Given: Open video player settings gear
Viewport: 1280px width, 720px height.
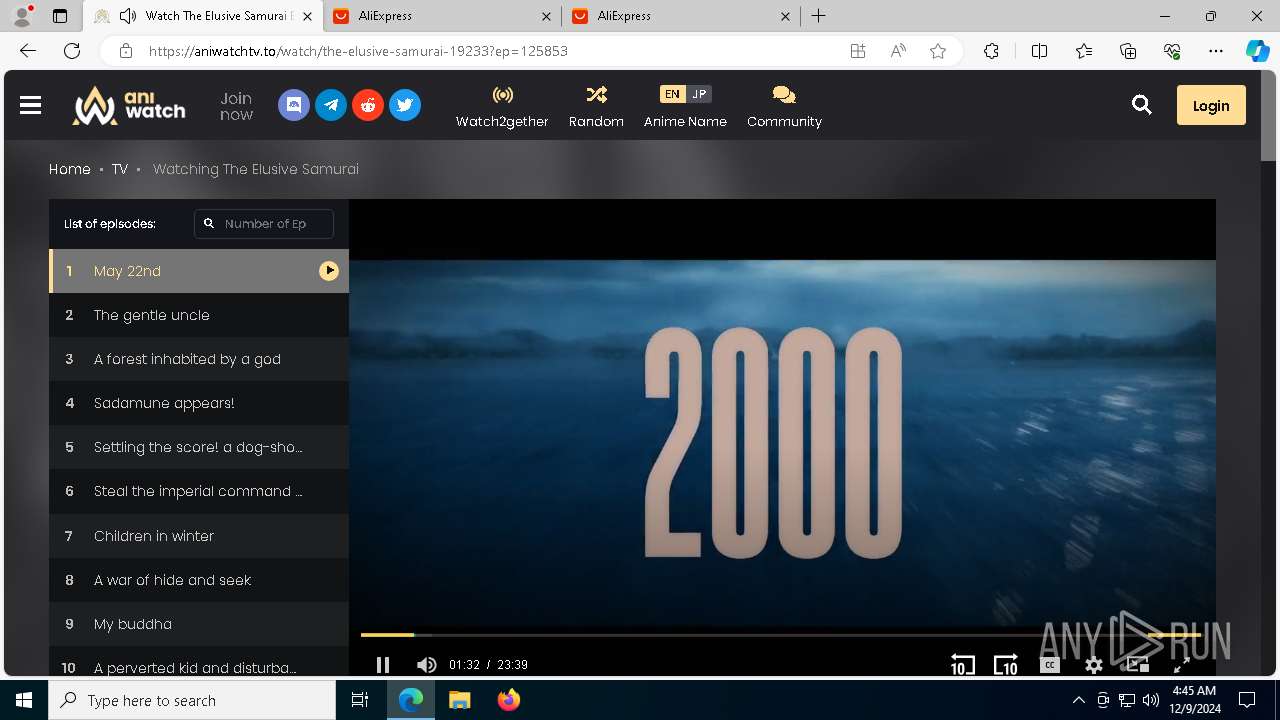Looking at the screenshot, I should coord(1094,665).
